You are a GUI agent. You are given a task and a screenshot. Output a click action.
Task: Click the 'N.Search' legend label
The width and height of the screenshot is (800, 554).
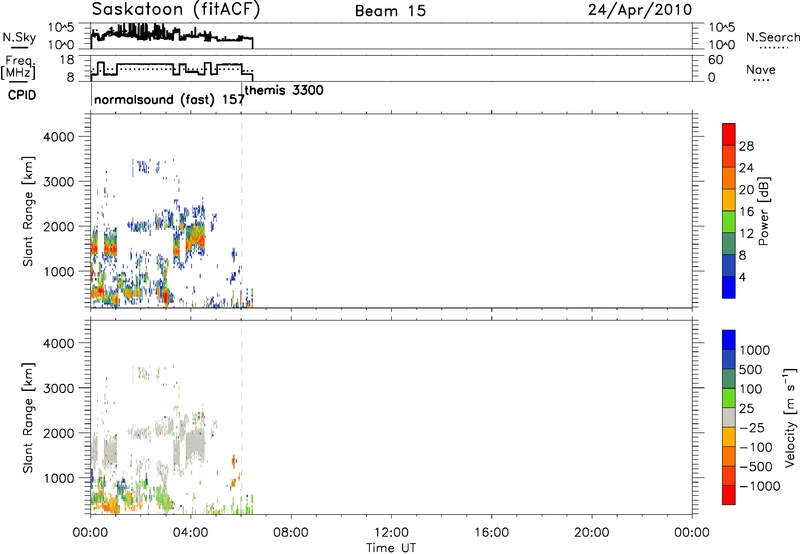(x=773, y=37)
